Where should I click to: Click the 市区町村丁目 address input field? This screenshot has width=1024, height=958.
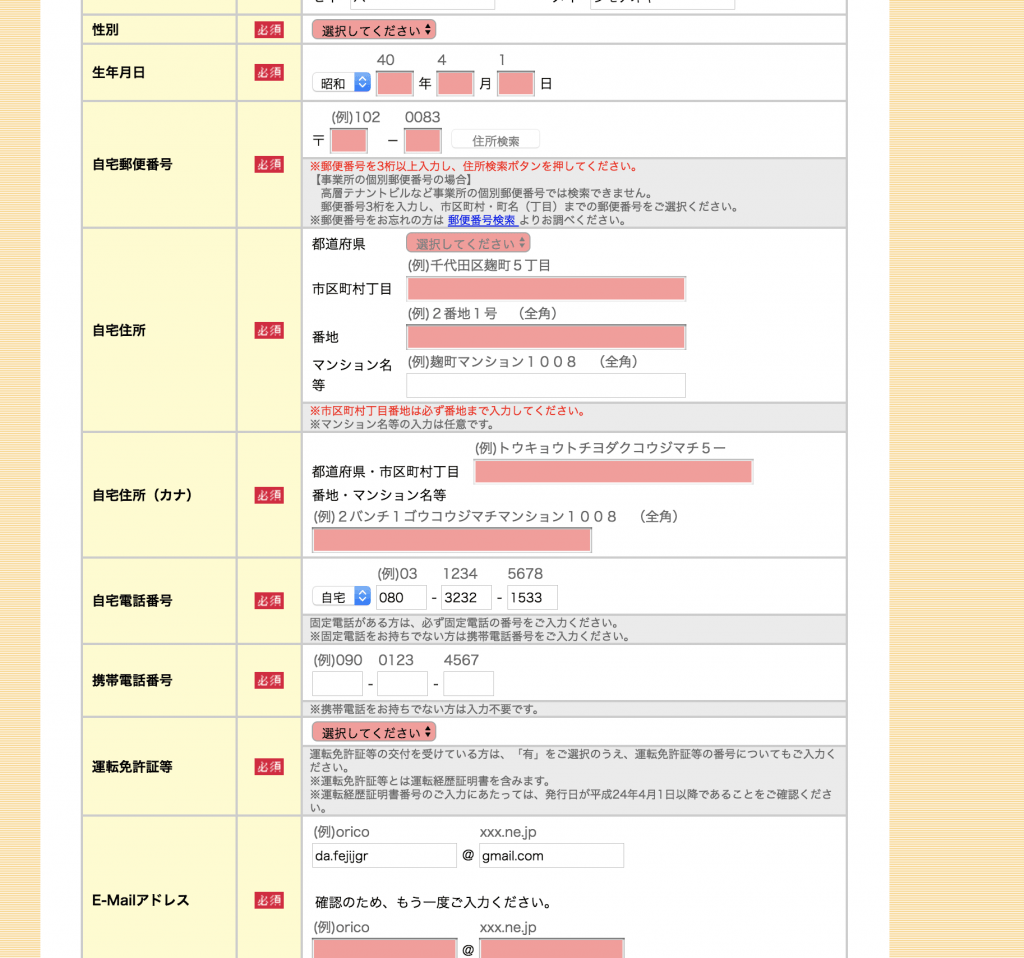click(x=545, y=288)
